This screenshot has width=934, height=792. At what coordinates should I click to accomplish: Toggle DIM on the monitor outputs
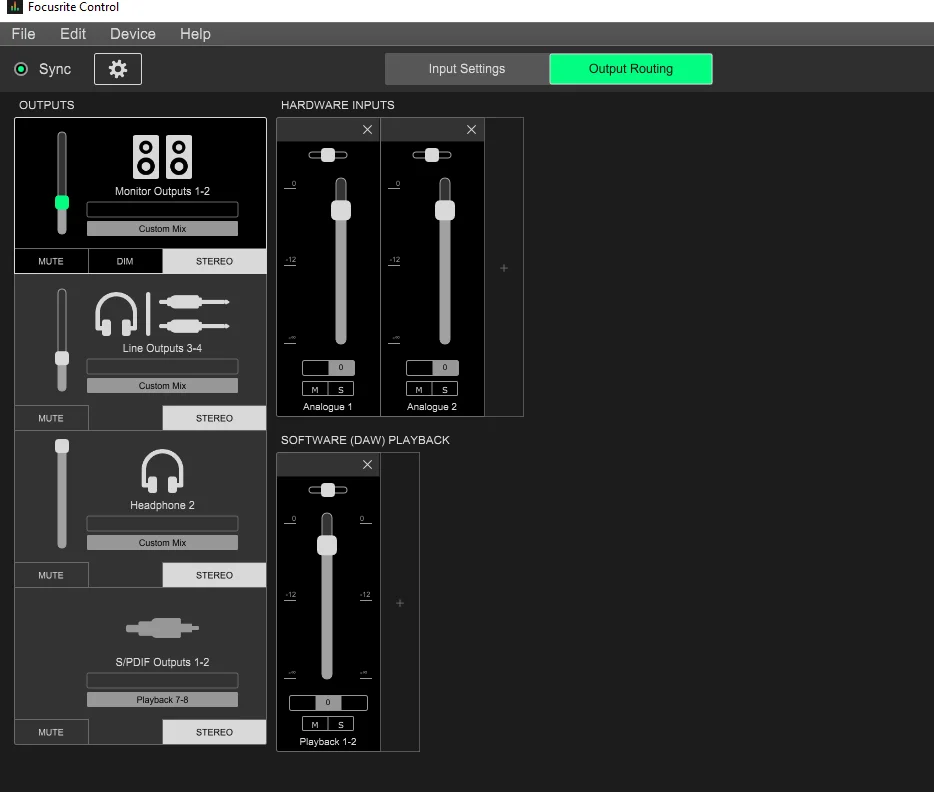tap(125, 261)
